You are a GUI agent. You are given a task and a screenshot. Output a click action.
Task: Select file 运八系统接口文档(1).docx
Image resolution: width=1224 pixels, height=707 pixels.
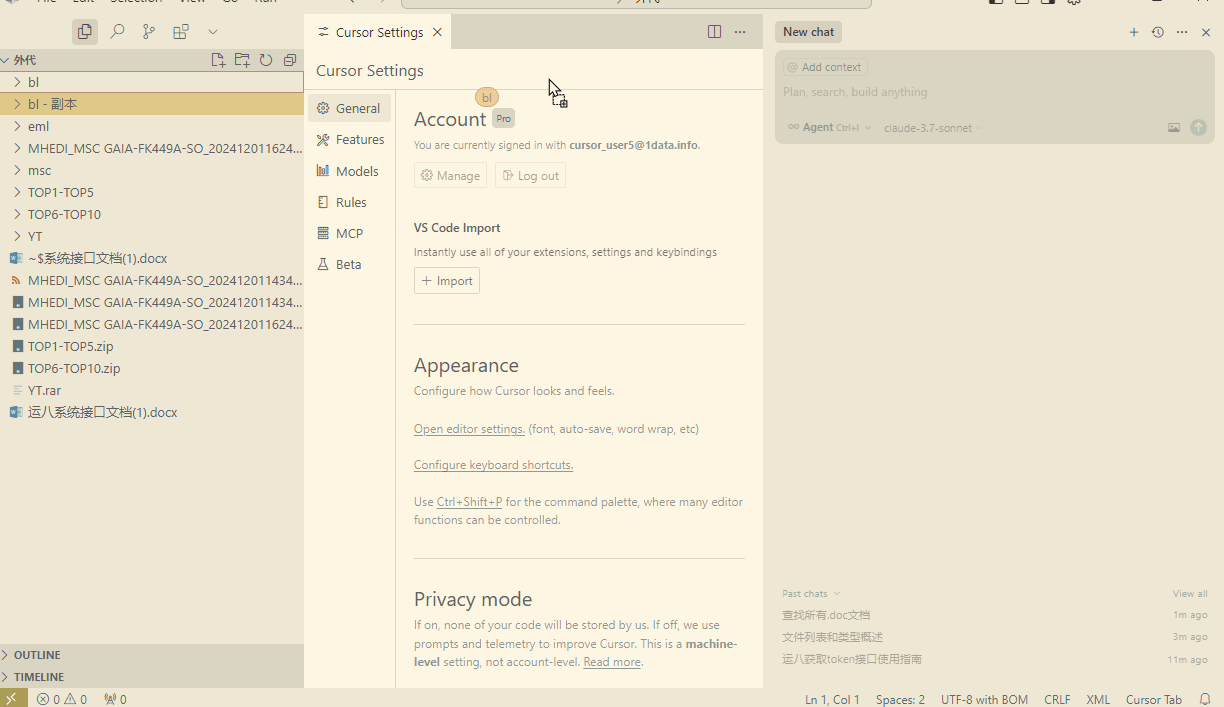pos(152,412)
